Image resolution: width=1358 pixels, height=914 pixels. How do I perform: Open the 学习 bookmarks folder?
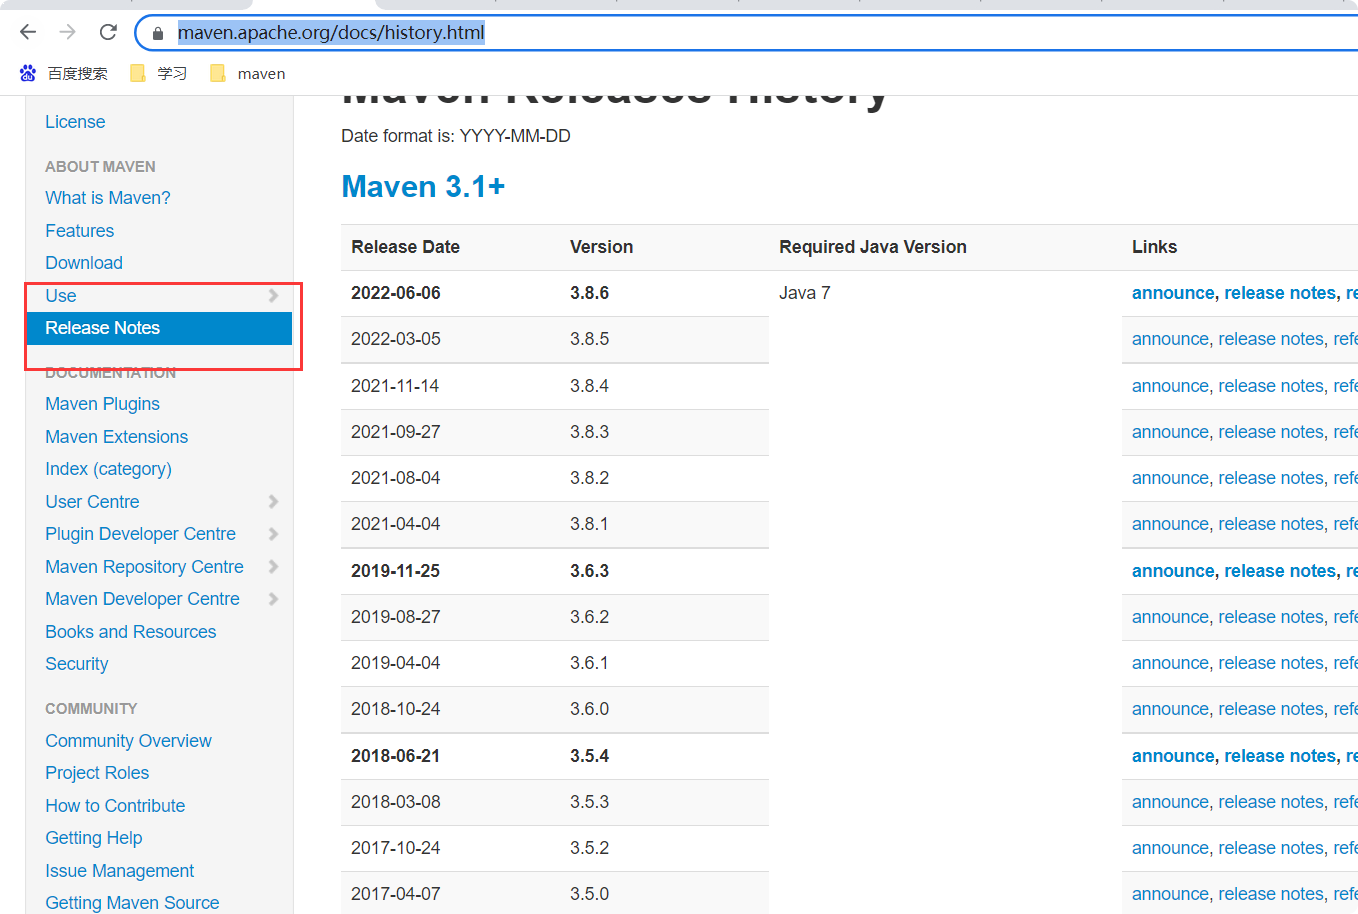point(159,73)
